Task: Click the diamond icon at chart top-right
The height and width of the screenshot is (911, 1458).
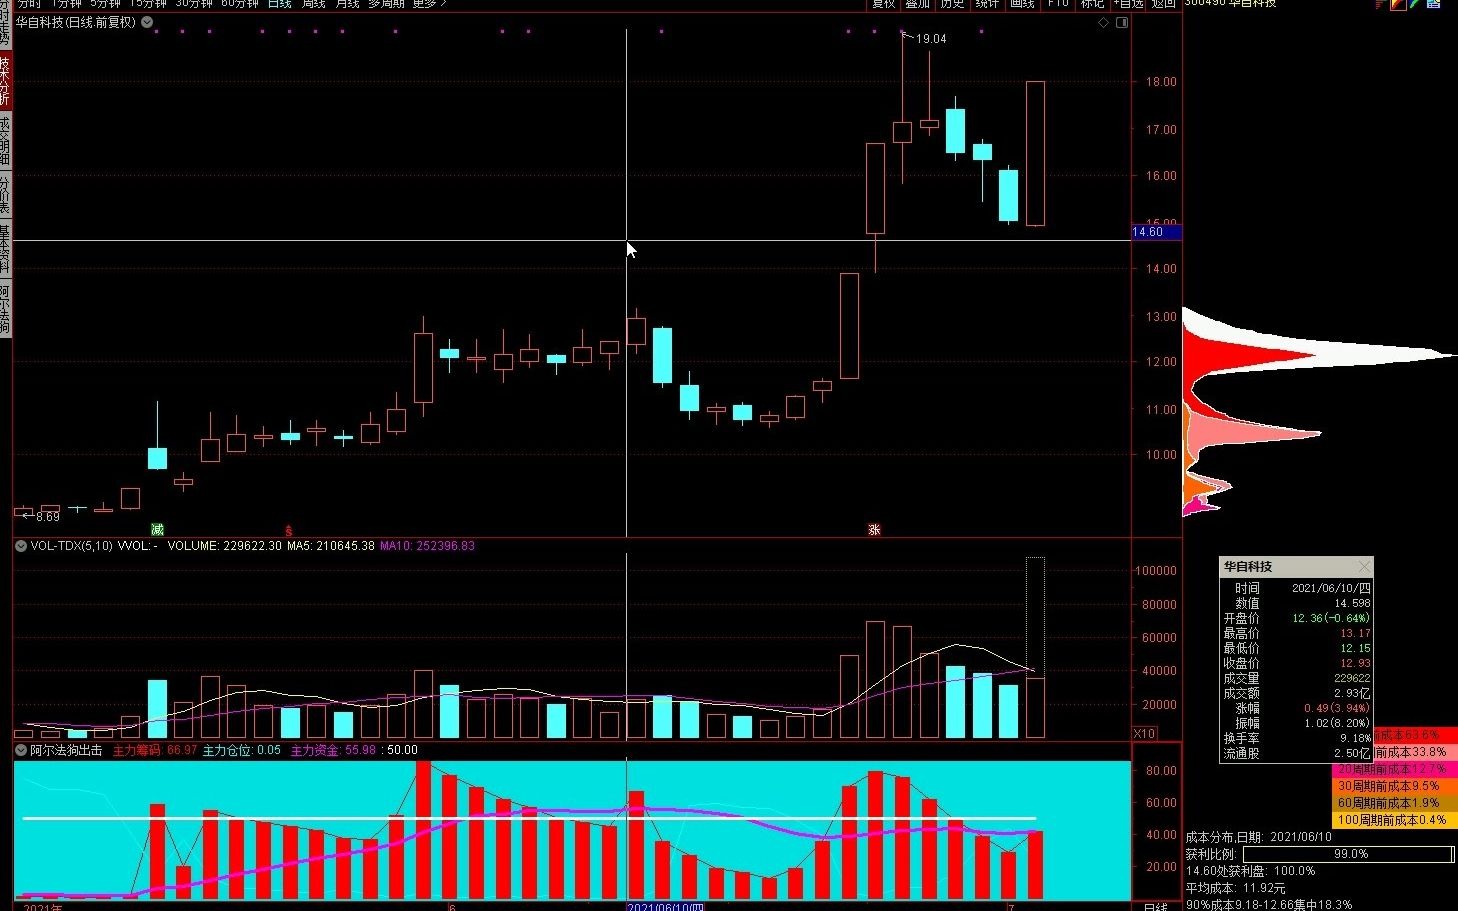Action: pos(1104,22)
